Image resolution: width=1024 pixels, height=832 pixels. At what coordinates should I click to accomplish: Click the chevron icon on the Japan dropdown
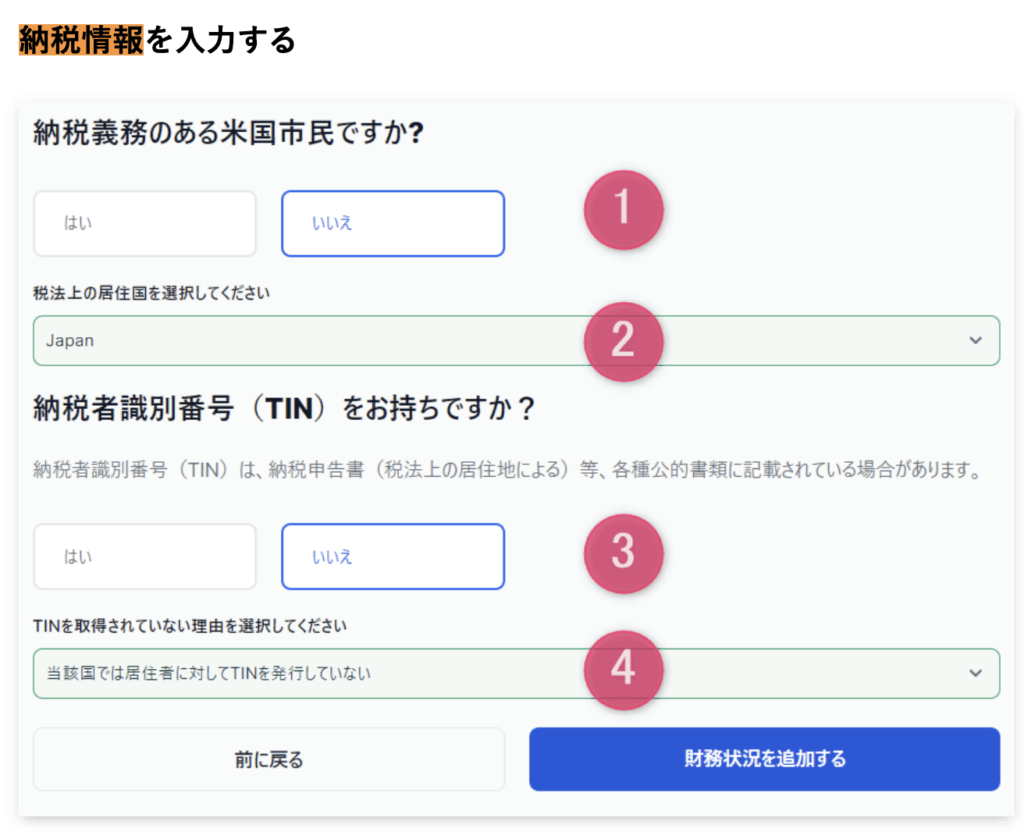[x=975, y=340]
